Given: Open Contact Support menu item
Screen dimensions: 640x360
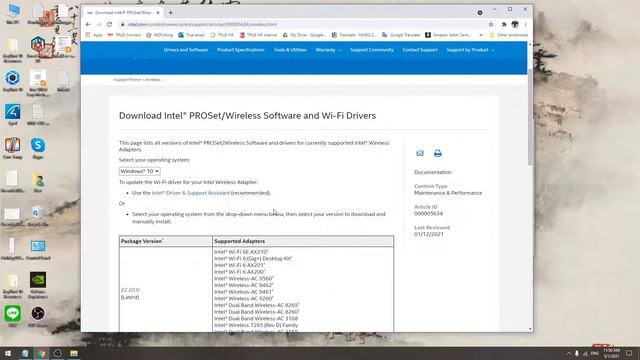Looking at the screenshot, I should [420, 50].
